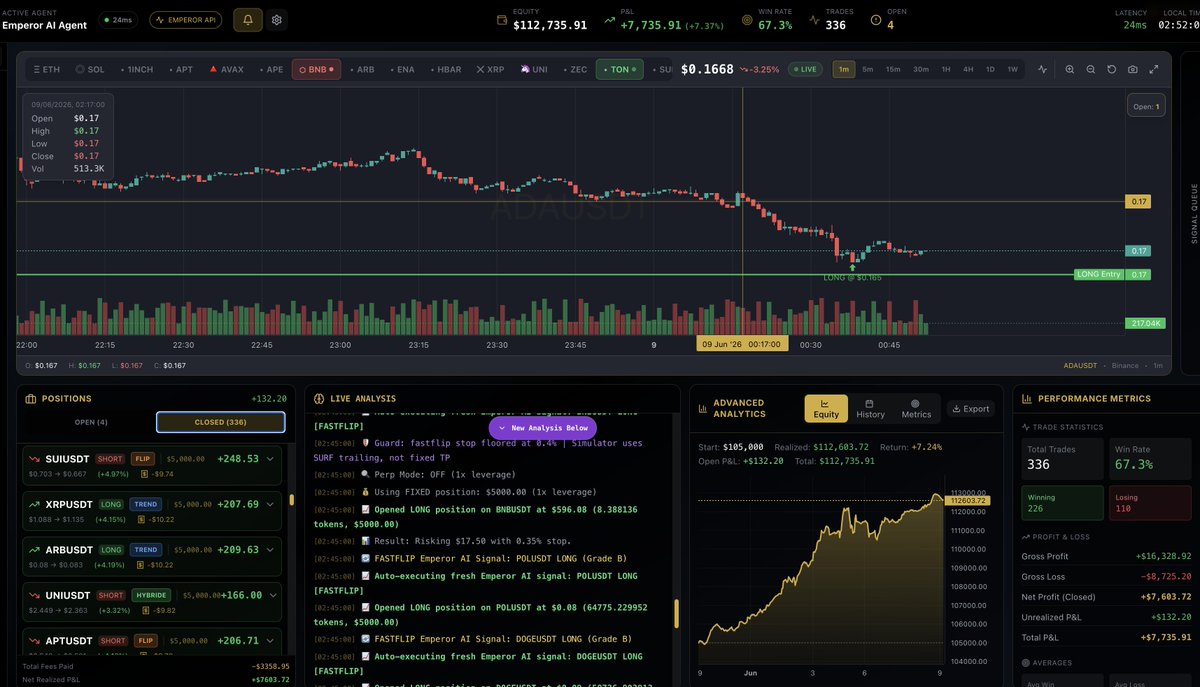The height and width of the screenshot is (687, 1200).
Task: Click the Live Analysis panel icon
Action: 320,398
